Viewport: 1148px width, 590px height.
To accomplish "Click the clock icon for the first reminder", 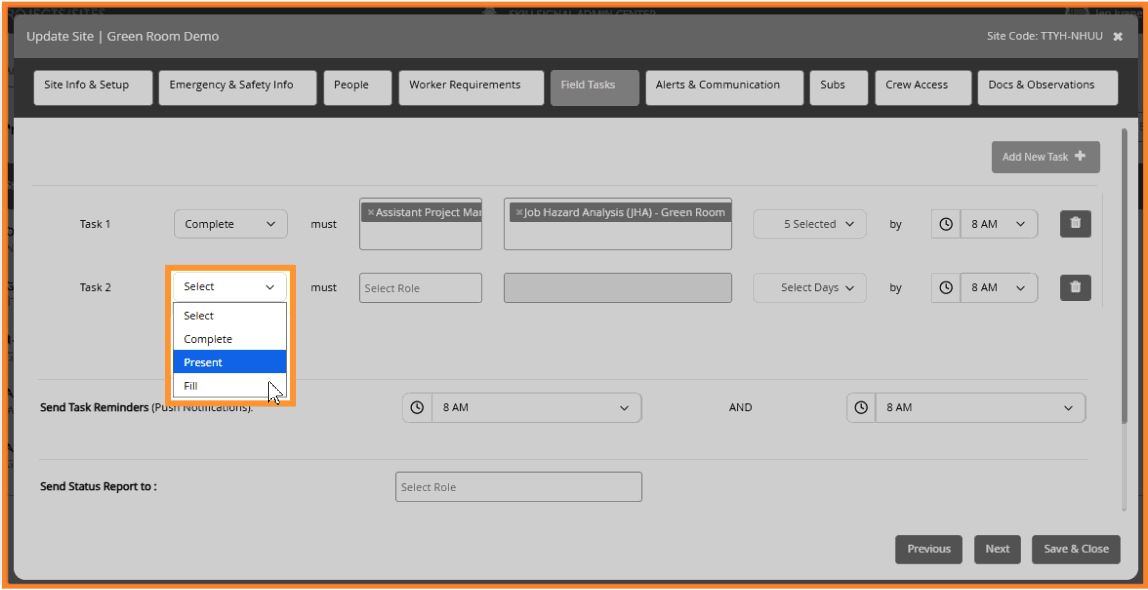I will (x=418, y=407).
